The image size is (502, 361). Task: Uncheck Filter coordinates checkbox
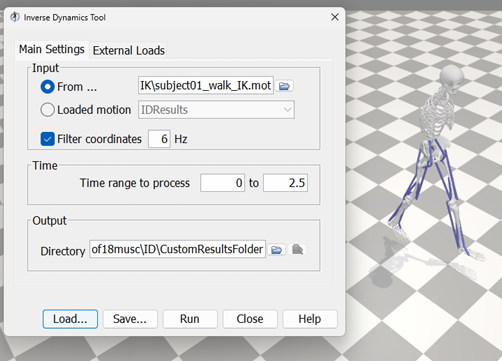click(x=47, y=139)
